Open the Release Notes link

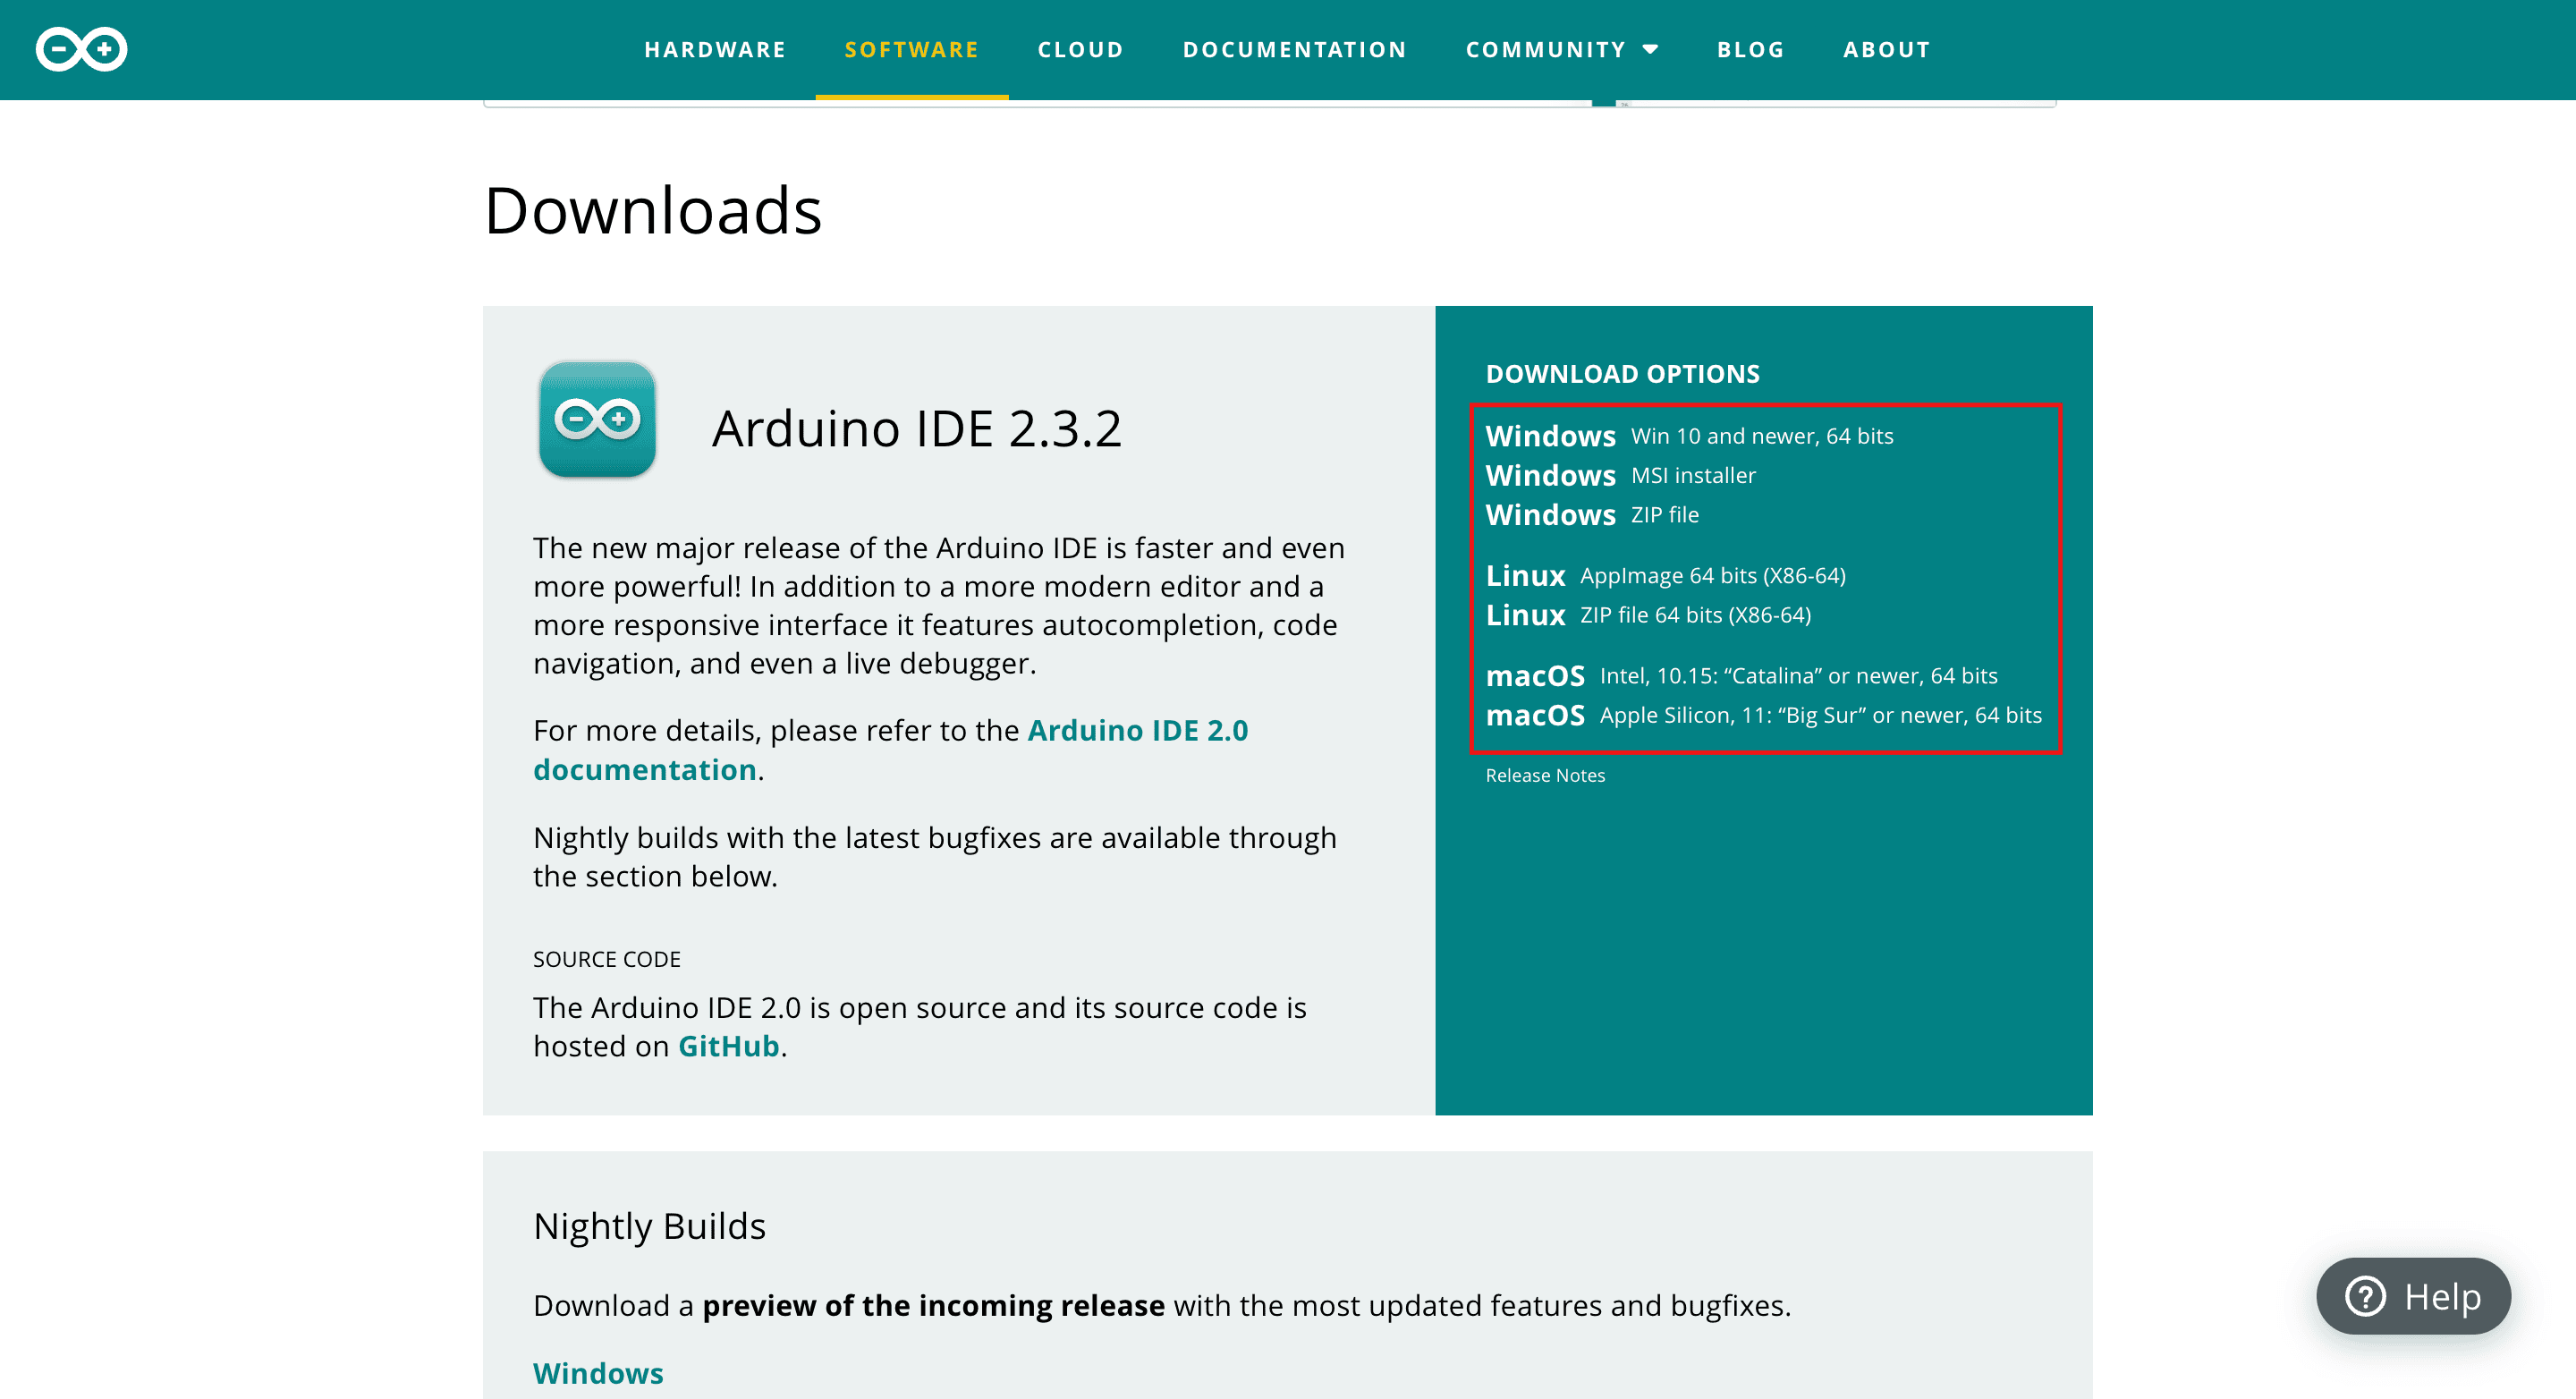(x=1545, y=775)
